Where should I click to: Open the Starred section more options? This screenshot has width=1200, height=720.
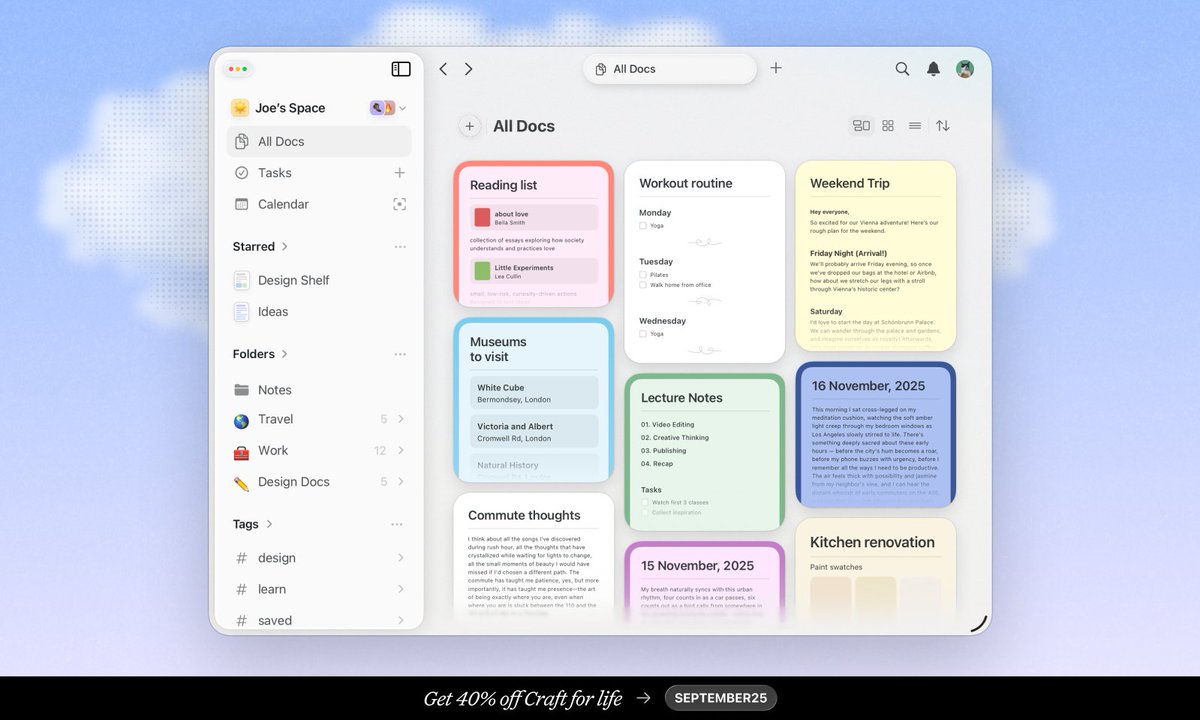point(400,247)
